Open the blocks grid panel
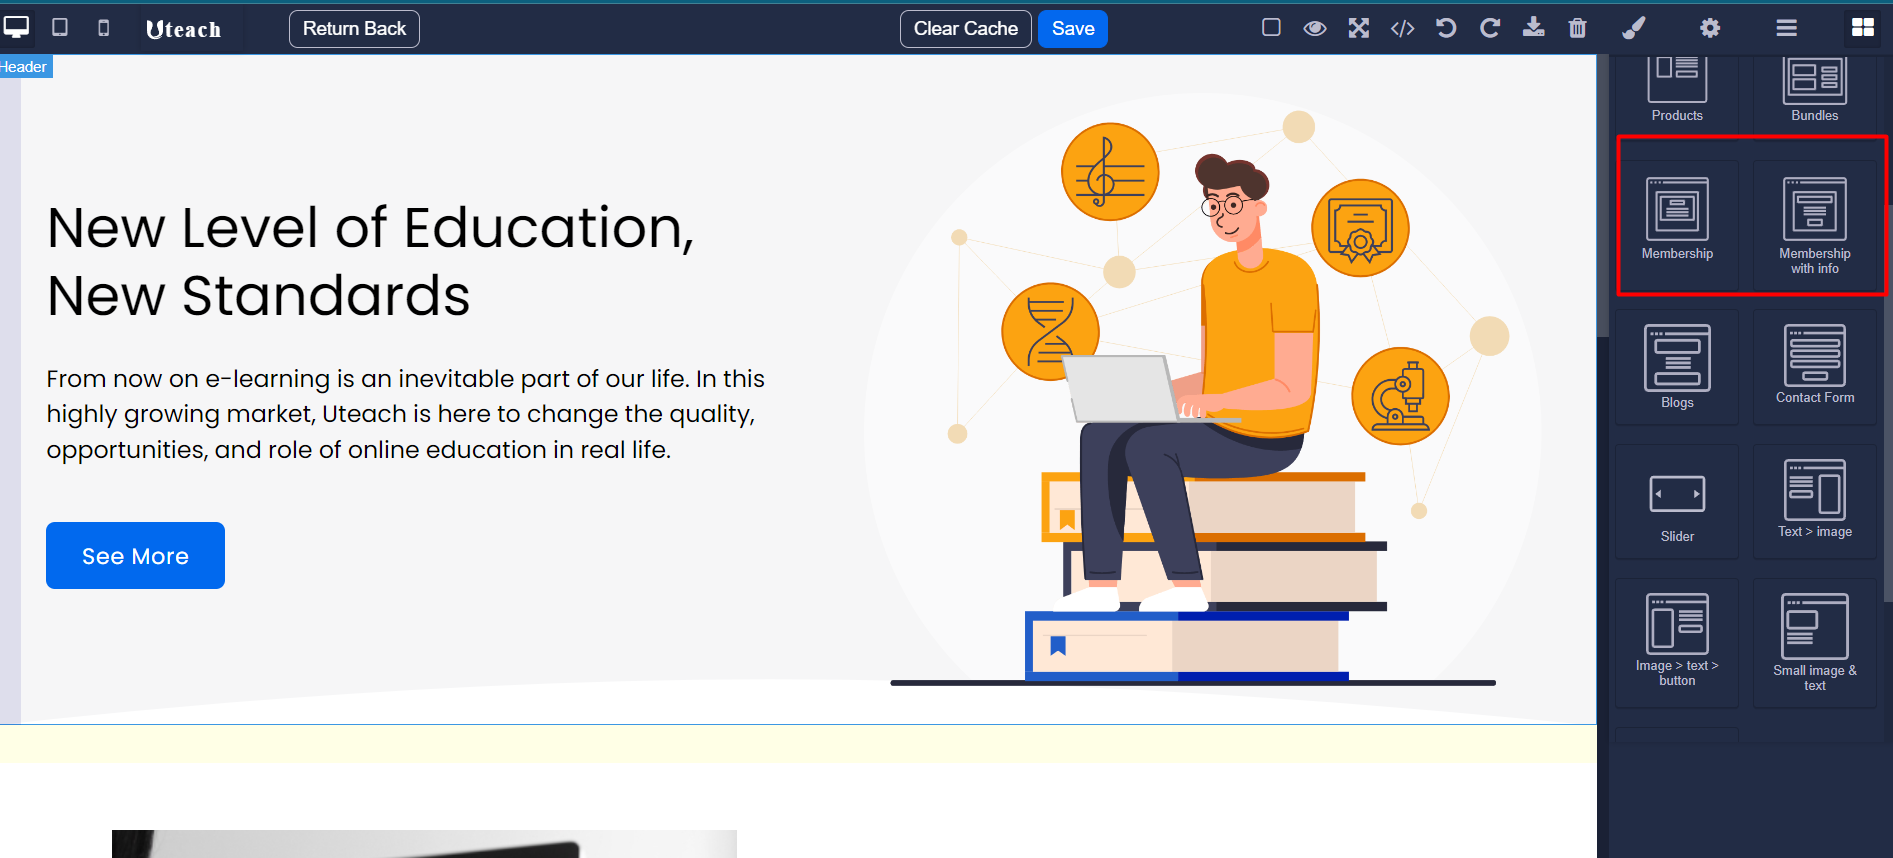The width and height of the screenshot is (1893, 858). [1862, 27]
